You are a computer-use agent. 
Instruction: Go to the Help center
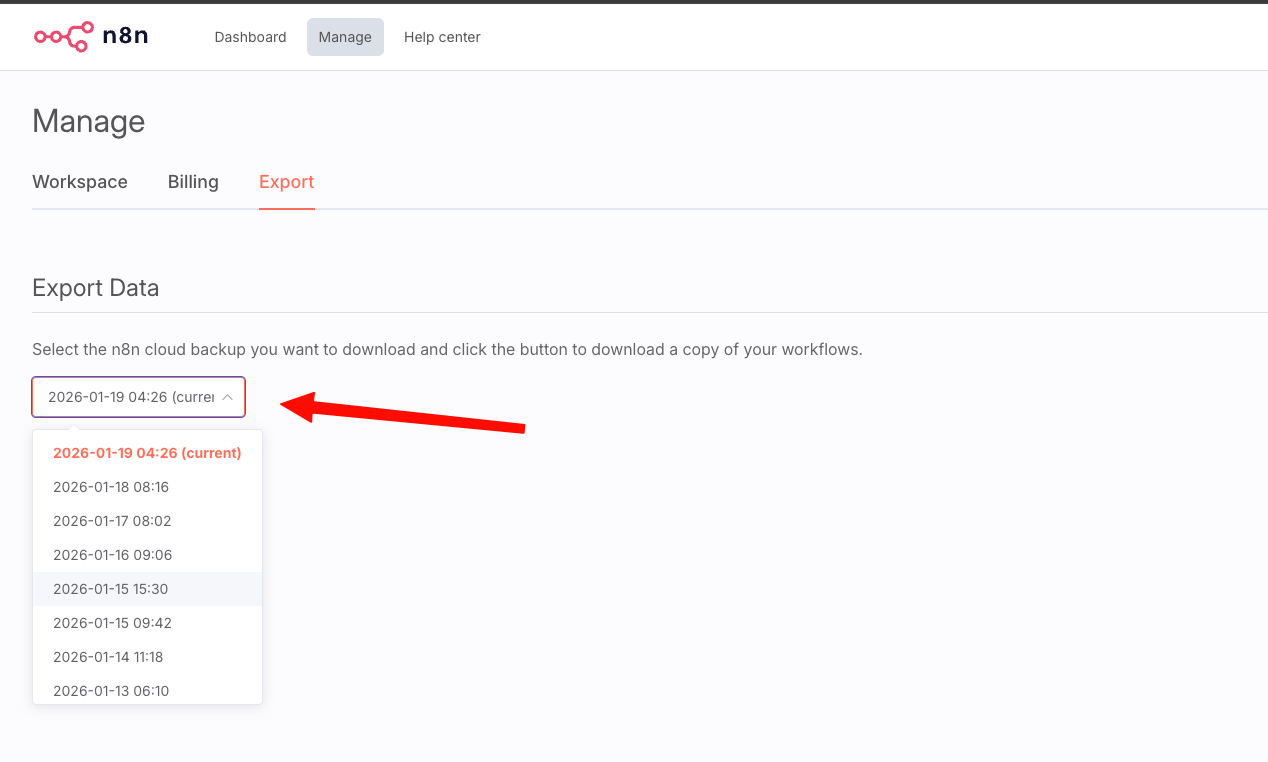pyautogui.click(x=442, y=37)
